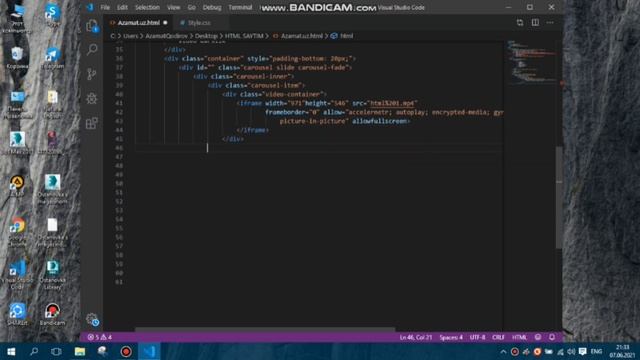Click the notifications bell in status bar
This screenshot has width=640, height=360.
[552, 337]
